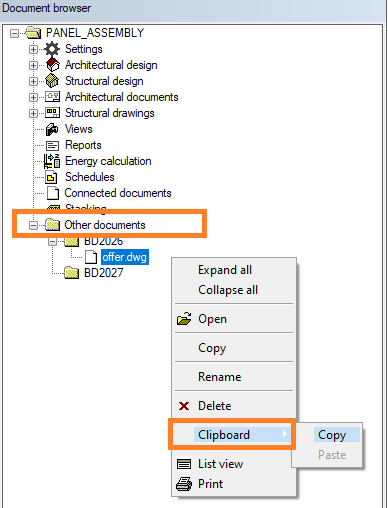Select Copy in the Clipboard submenu
This screenshot has height=508, width=388.
click(337, 435)
